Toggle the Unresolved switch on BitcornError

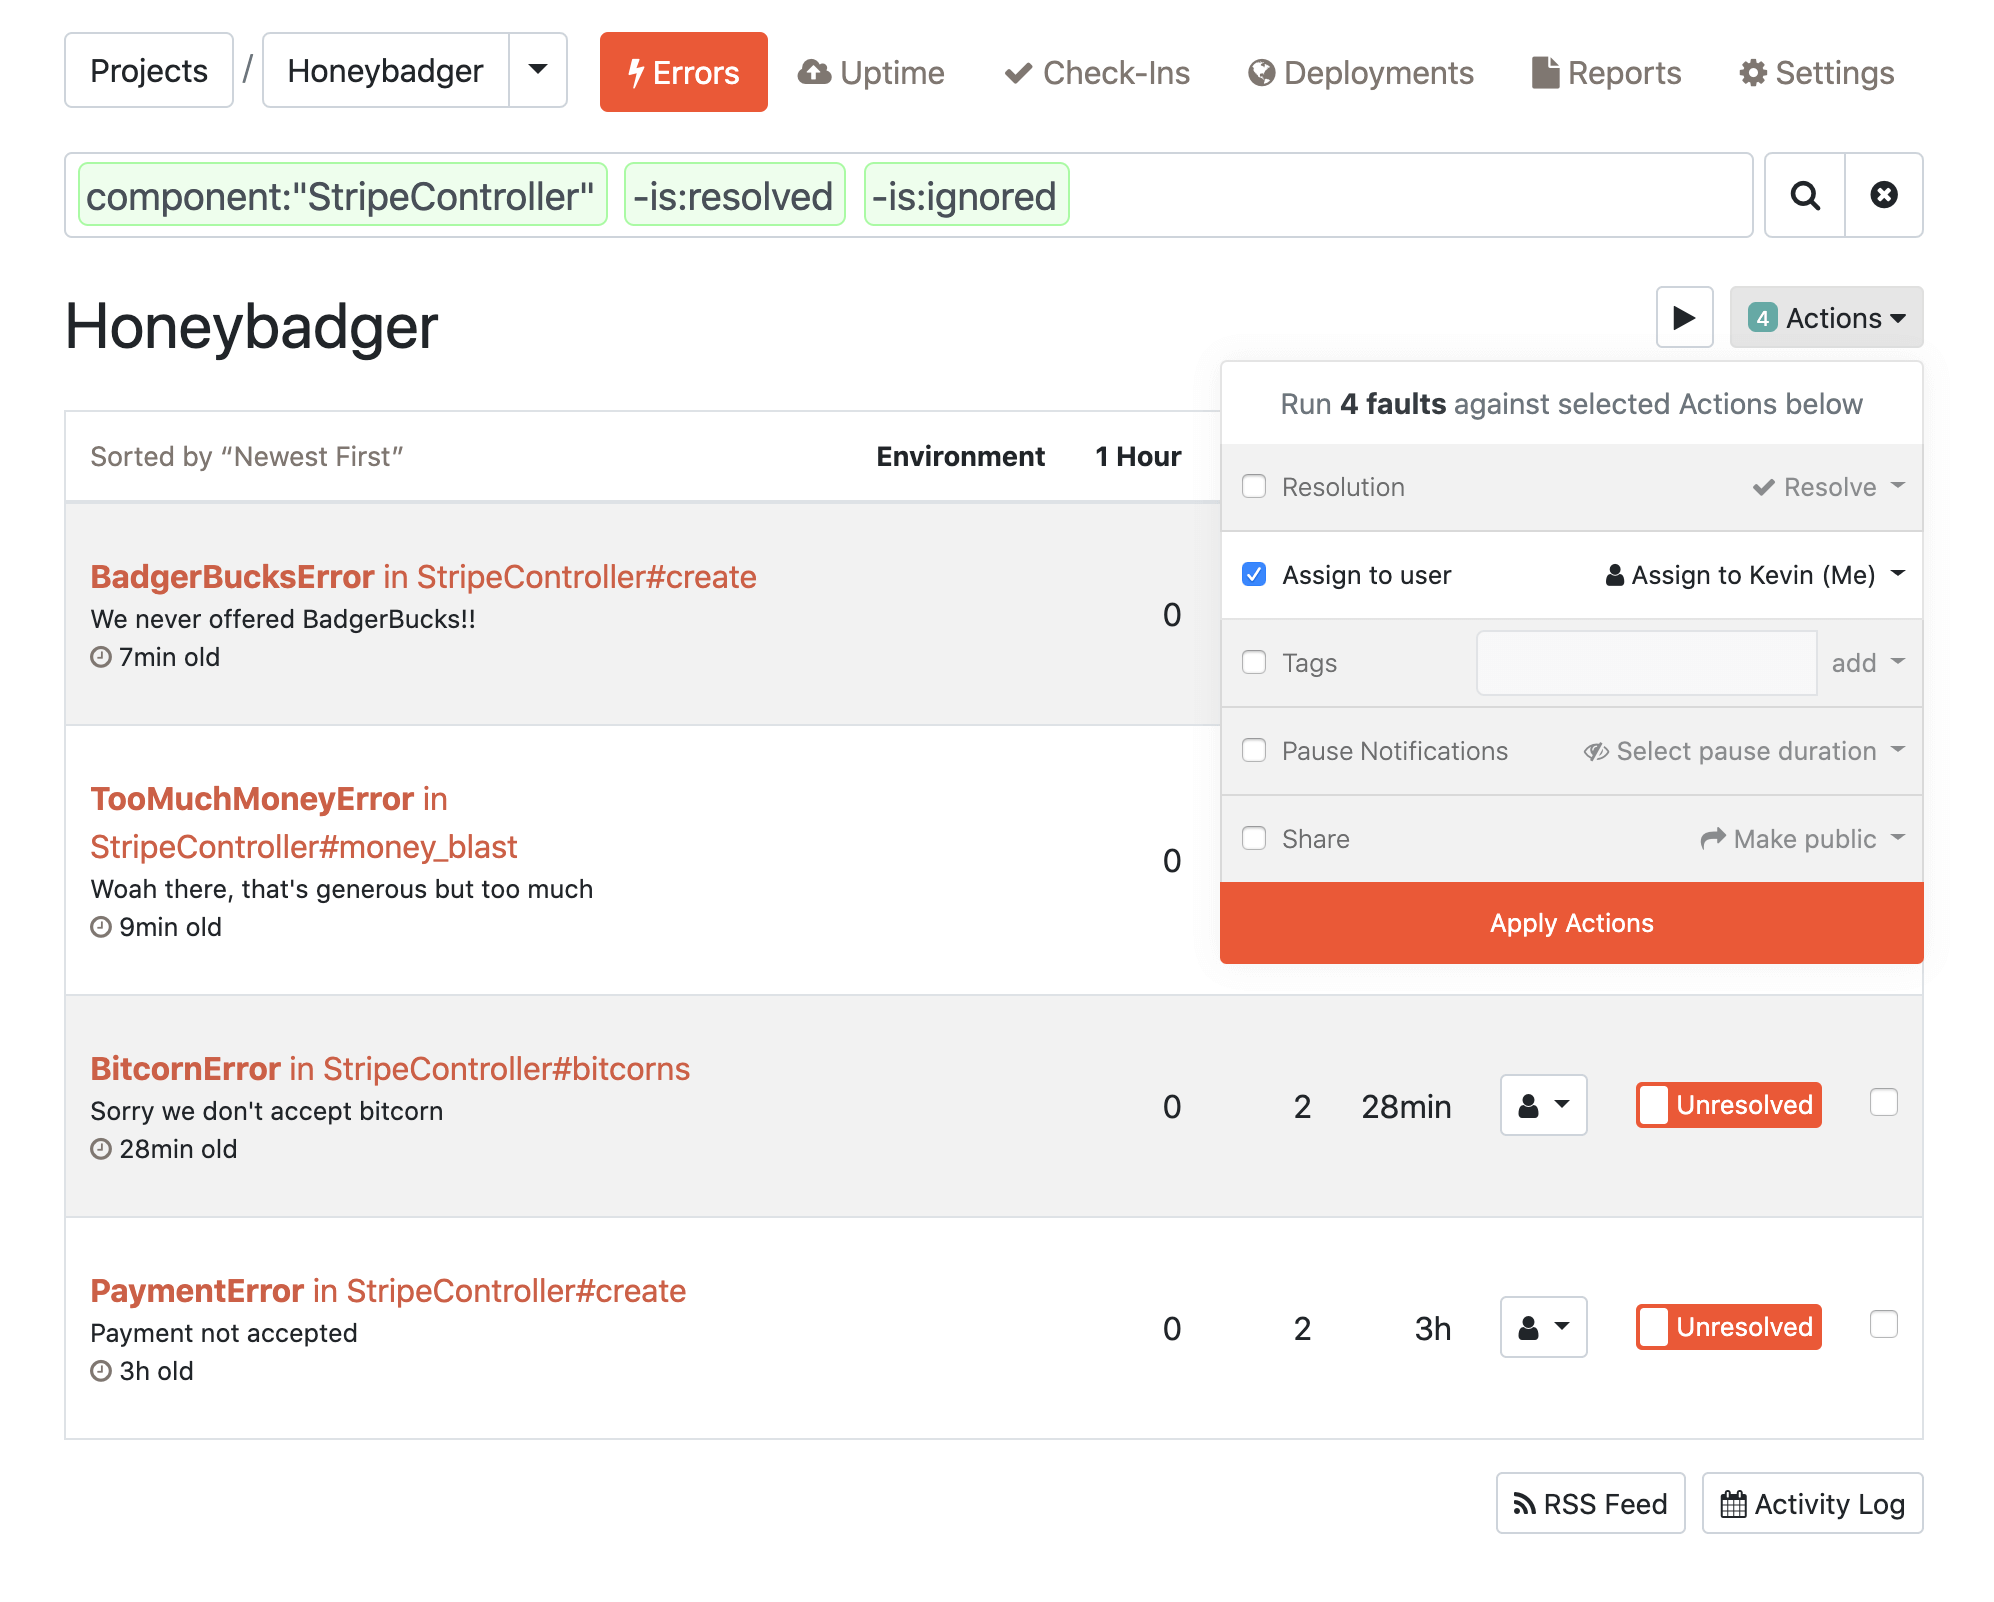pos(1727,1105)
